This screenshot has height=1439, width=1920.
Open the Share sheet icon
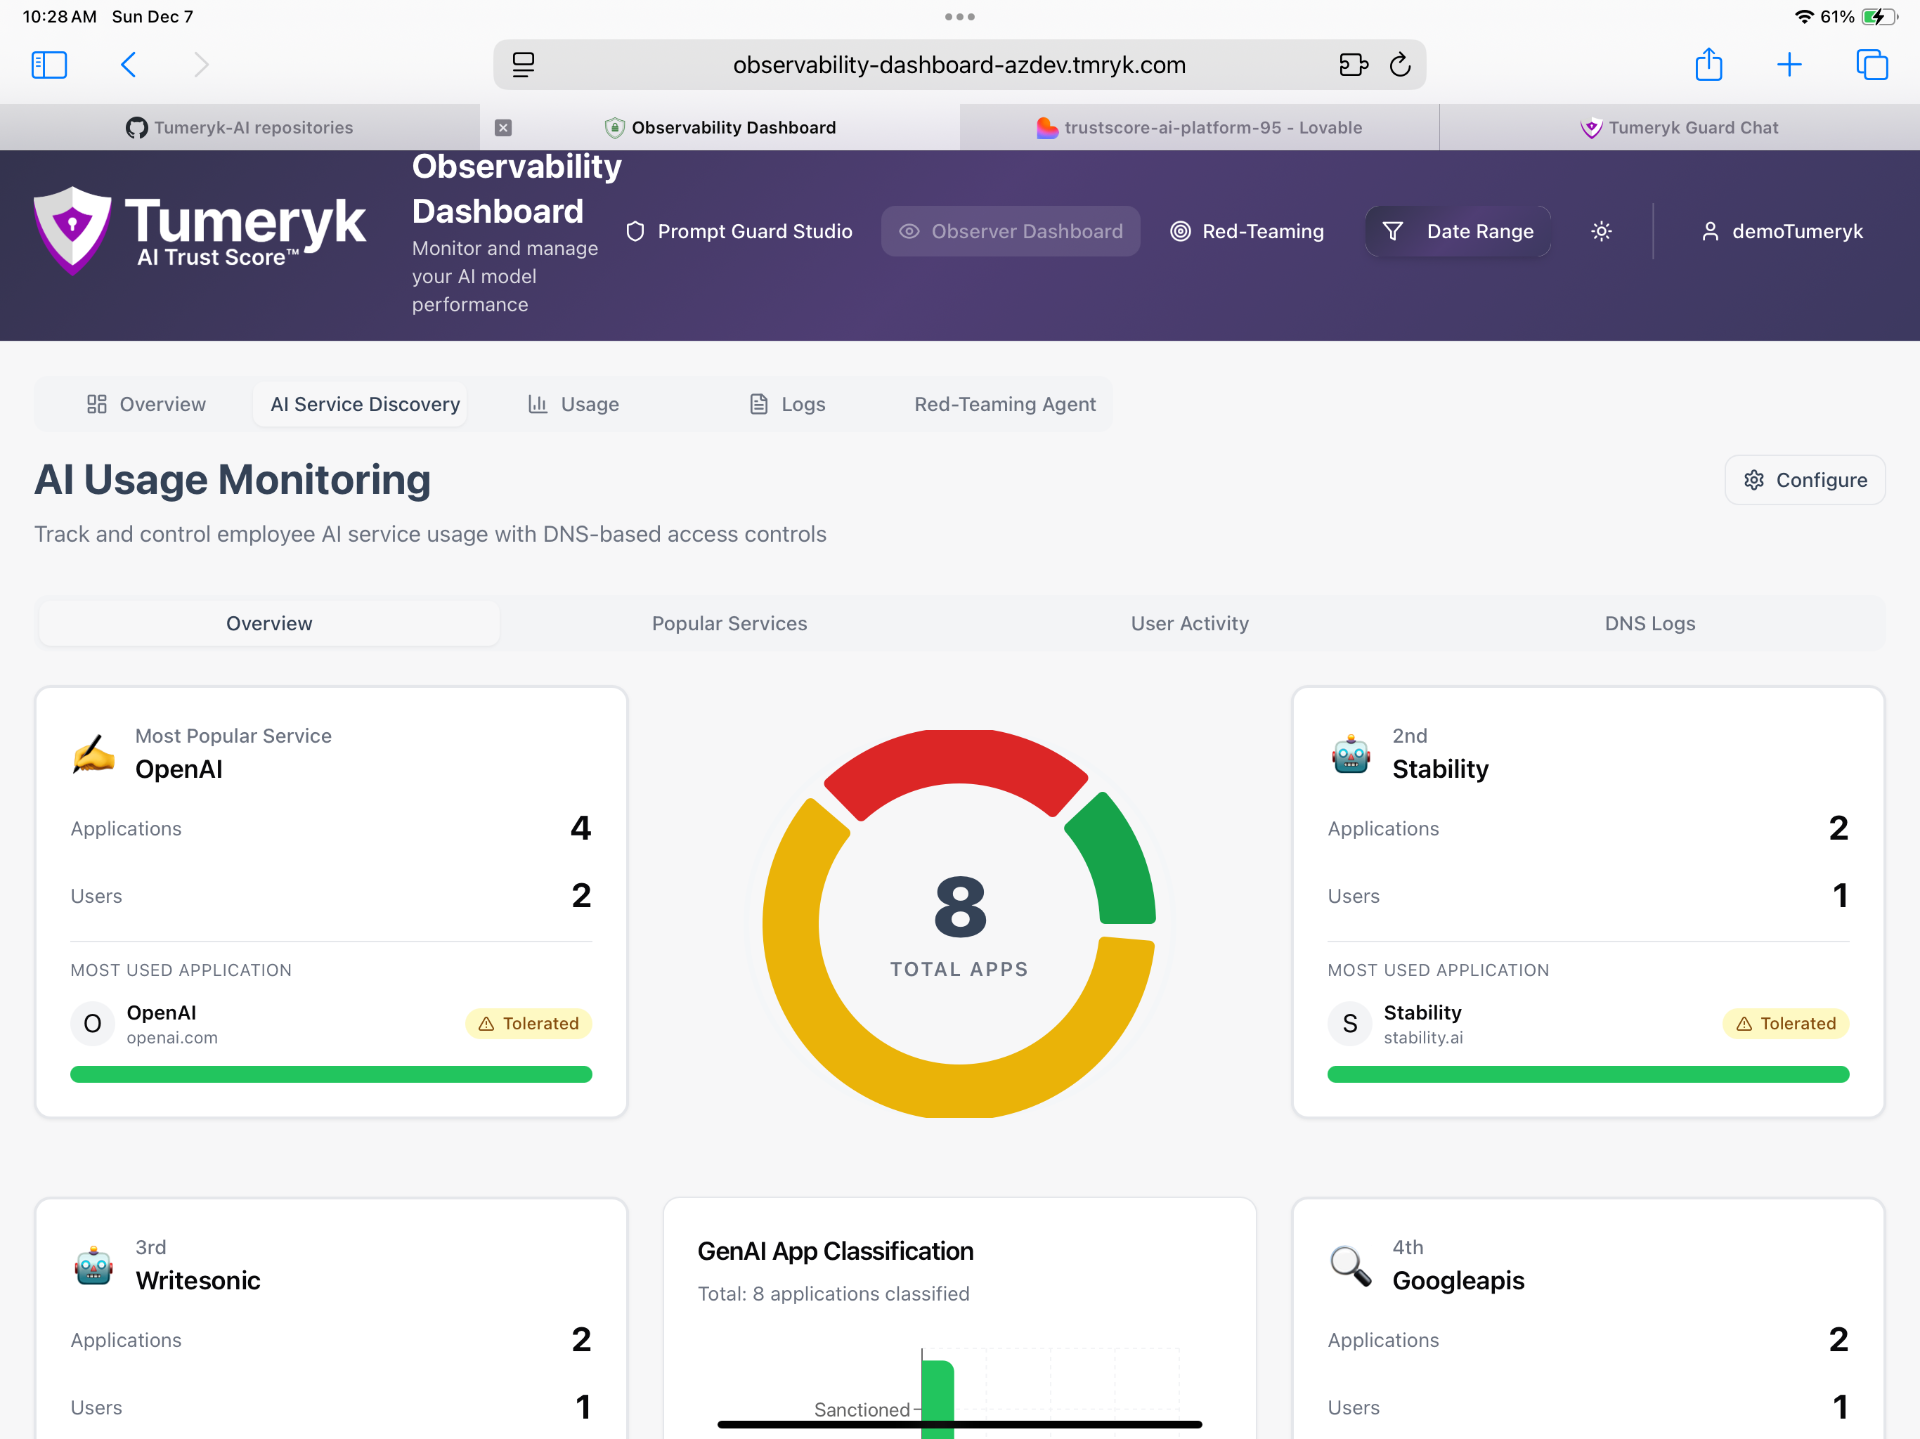click(1709, 65)
